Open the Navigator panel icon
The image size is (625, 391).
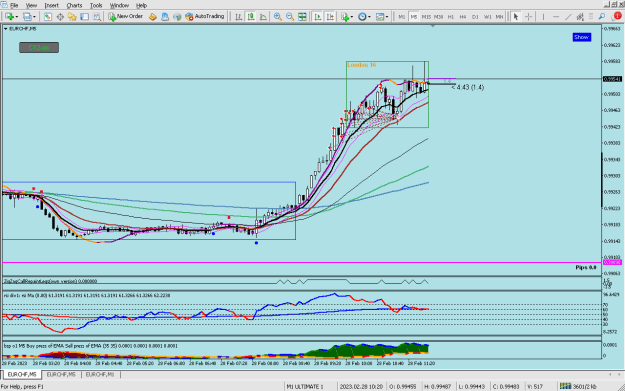72,17
